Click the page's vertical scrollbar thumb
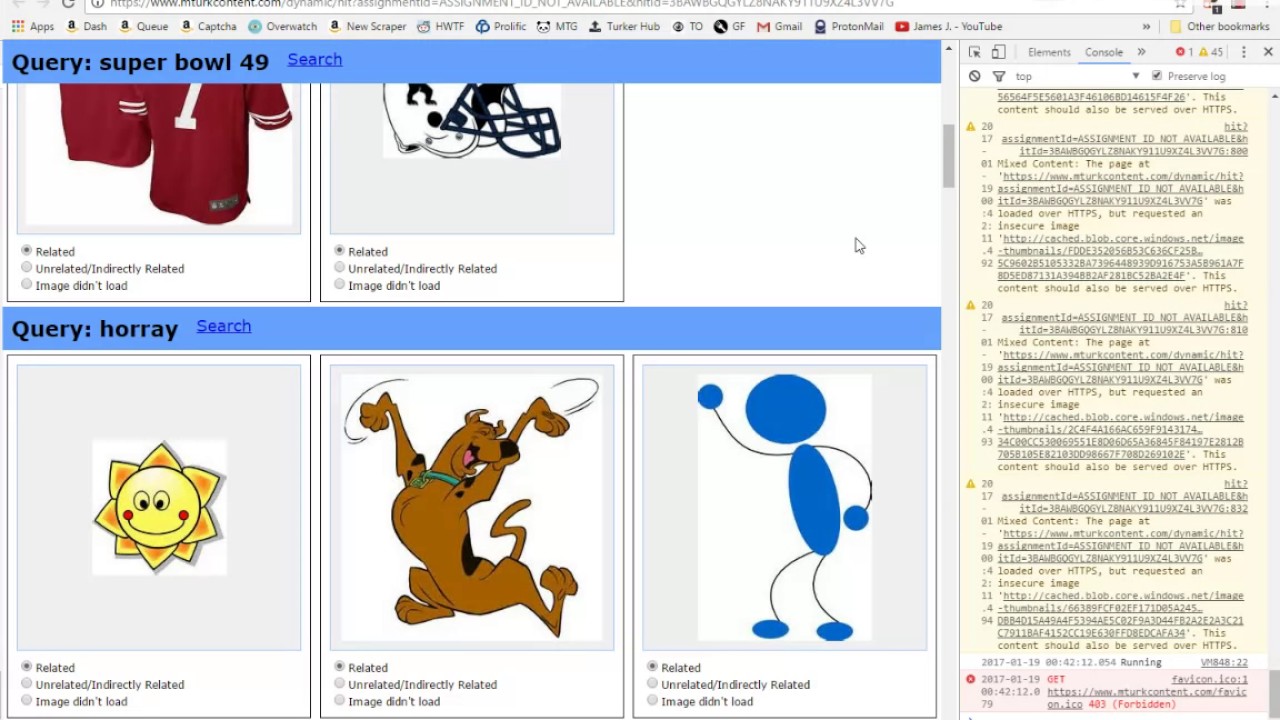 [x=949, y=157]
